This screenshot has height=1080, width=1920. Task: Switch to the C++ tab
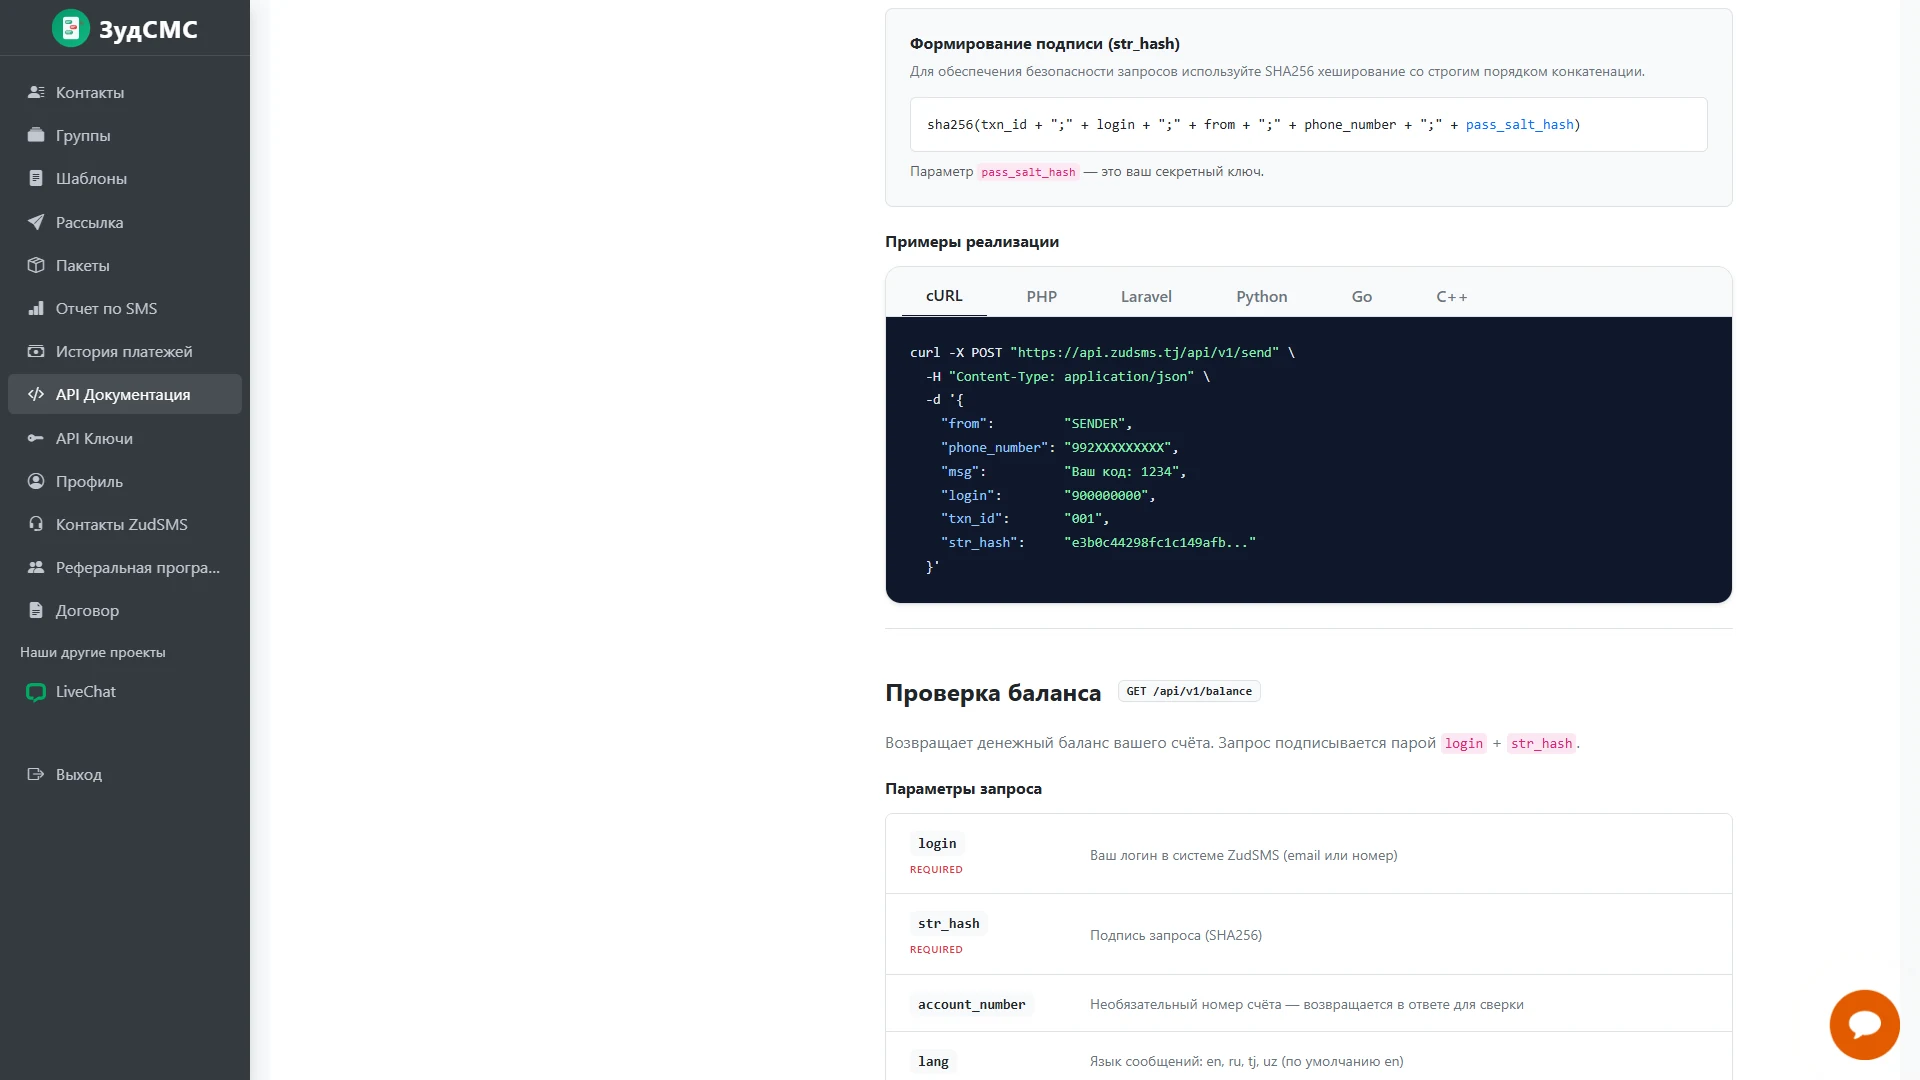click(x=1451, y=296)
